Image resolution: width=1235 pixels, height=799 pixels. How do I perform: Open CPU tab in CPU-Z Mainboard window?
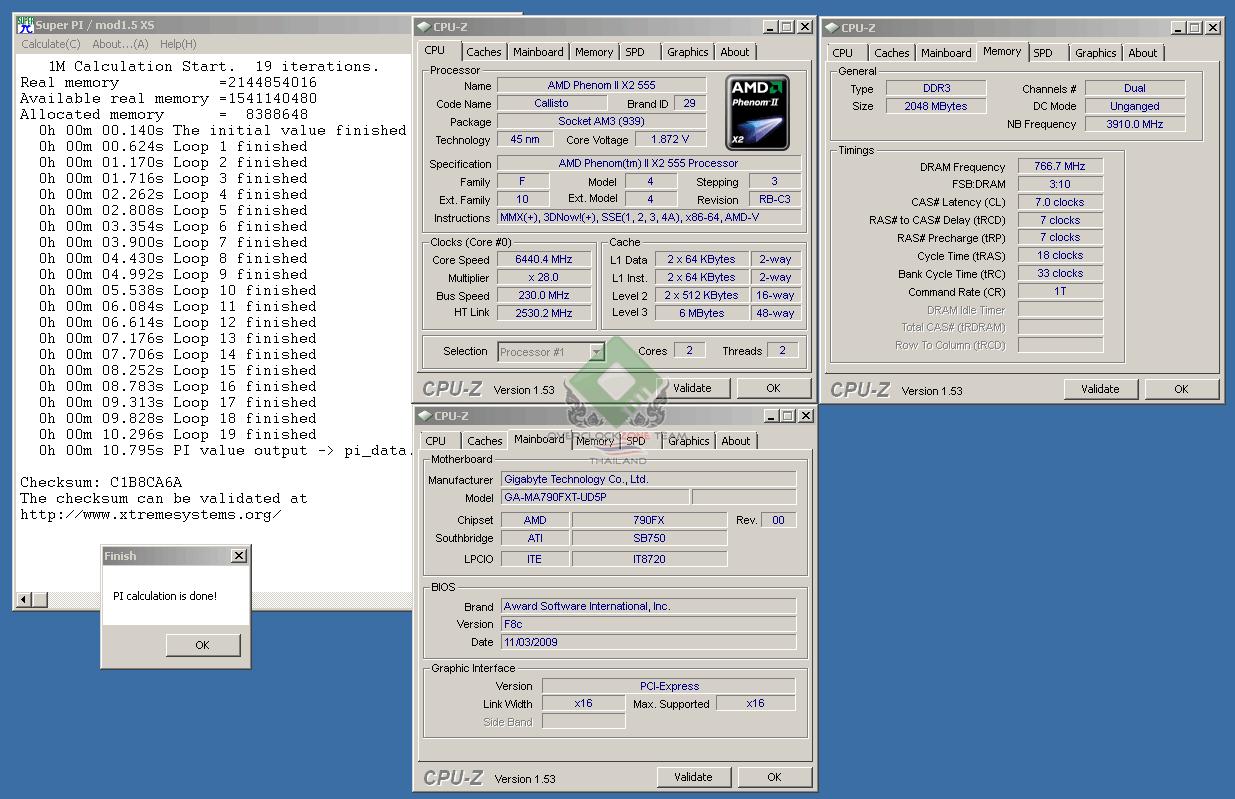click(436, 441)
